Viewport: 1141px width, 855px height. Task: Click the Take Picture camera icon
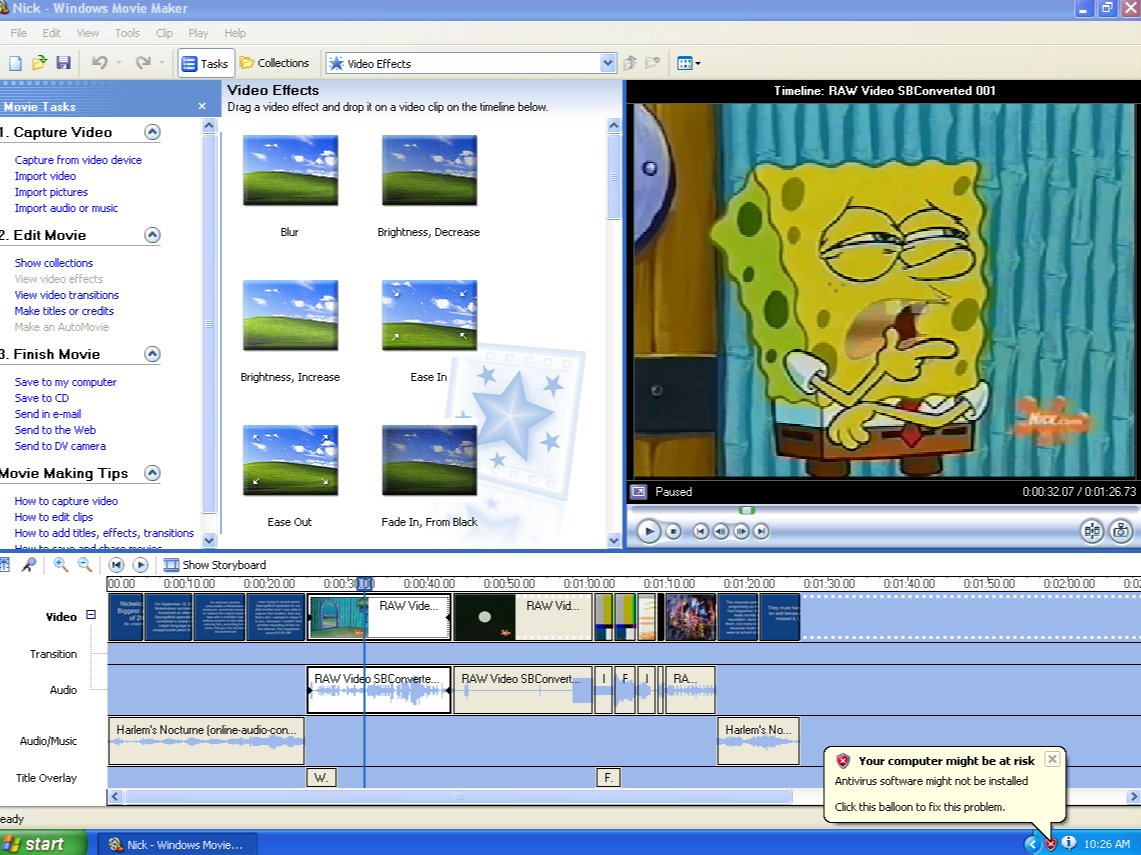pyautogui.click(x=1121, y=531)
